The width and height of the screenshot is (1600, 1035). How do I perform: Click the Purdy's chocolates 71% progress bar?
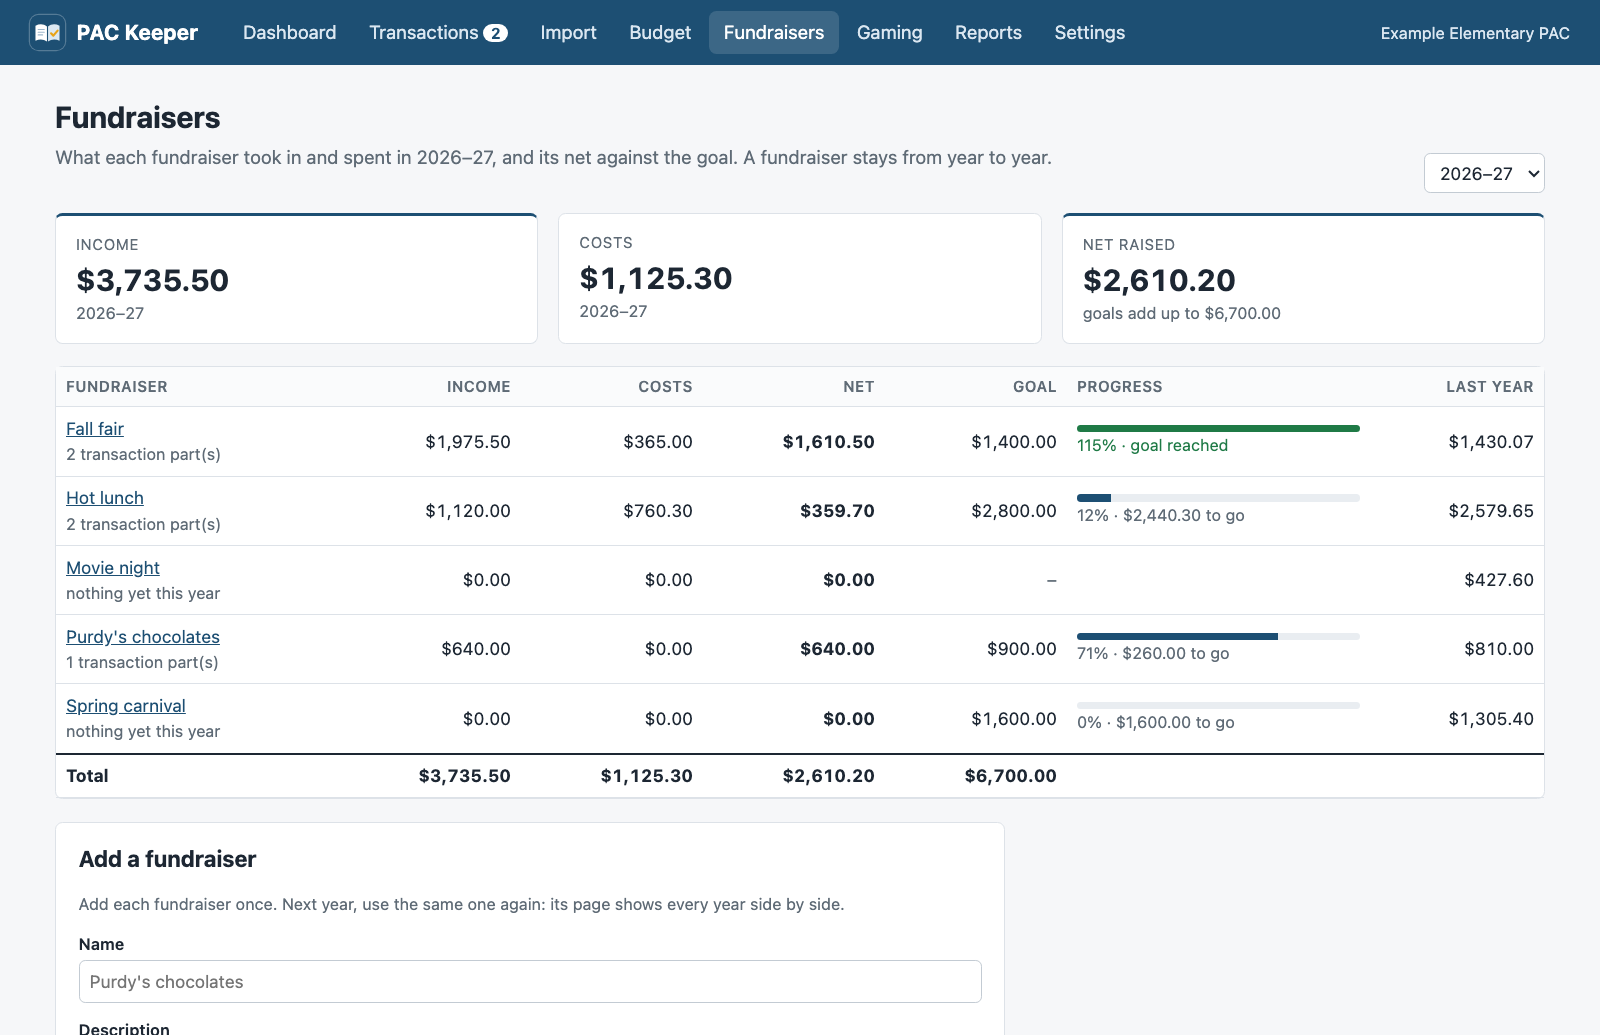click(1218, 636)
